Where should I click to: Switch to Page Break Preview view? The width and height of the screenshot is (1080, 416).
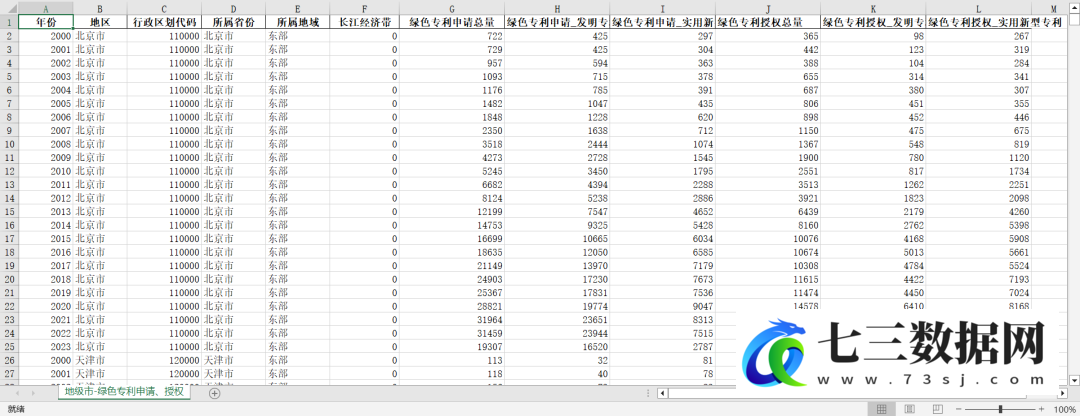point(937,410)
